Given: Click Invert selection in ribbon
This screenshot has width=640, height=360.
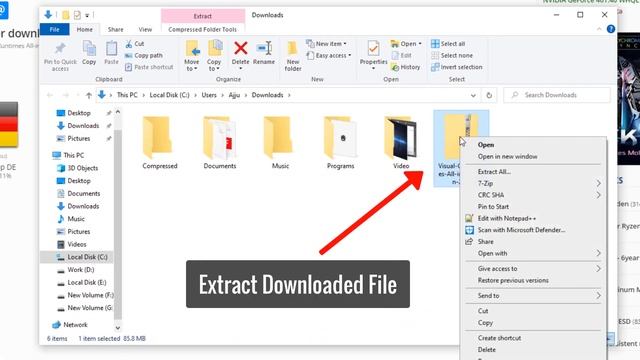Looking at the screenshot, I should click(x=457, y=67).
